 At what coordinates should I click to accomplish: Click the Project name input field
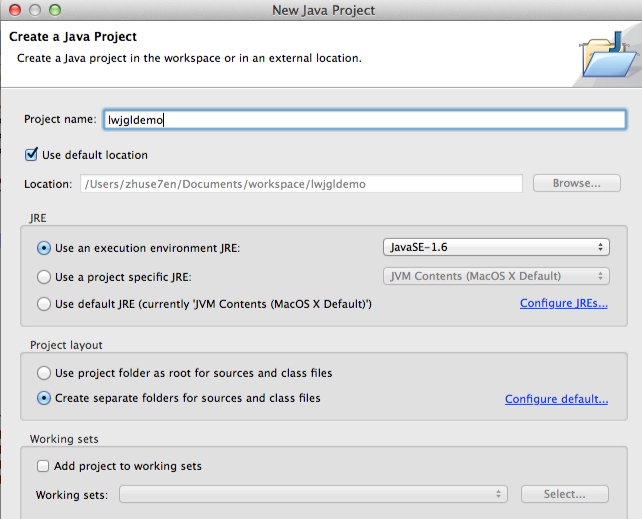click(x=364, y=120)
